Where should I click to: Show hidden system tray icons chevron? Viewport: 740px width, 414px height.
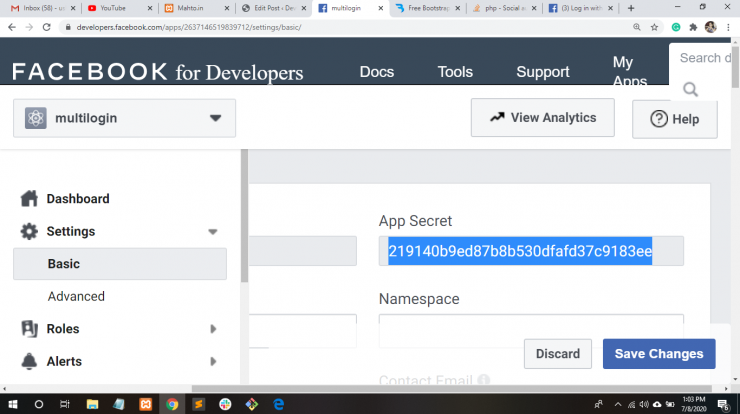(x=618, y=405)
